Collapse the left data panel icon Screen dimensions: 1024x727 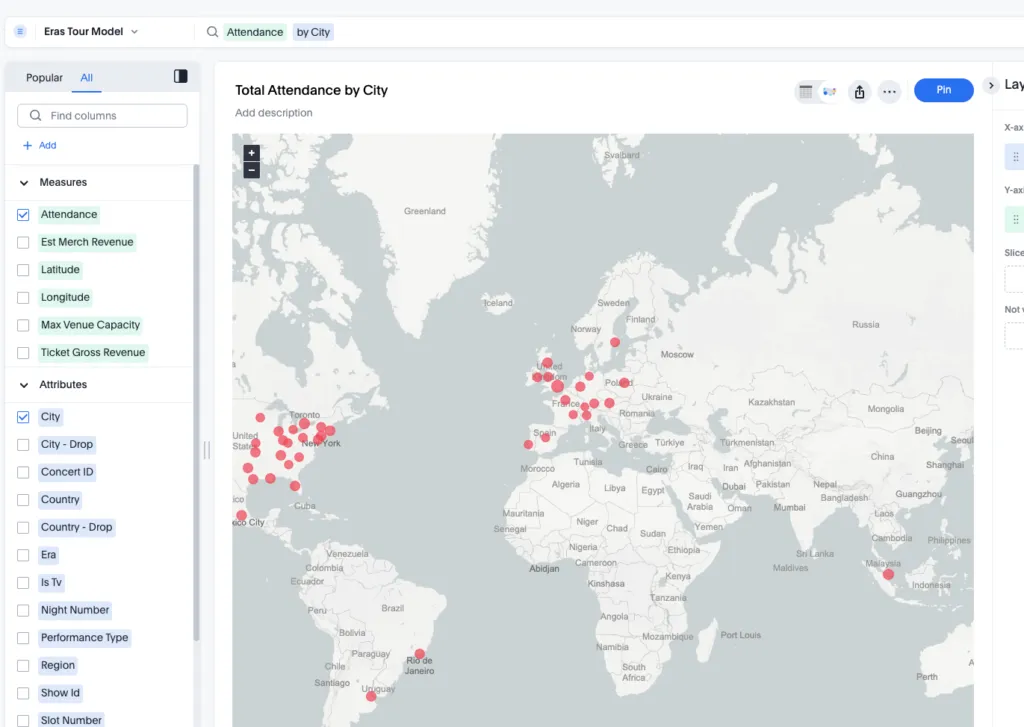pyautogui.click(x=181, y=77)
